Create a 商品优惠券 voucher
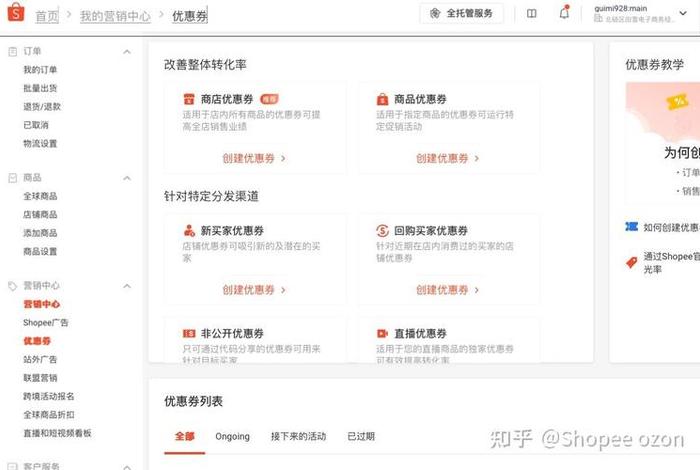This screenshot has width=700, height=470. (447, 158)
